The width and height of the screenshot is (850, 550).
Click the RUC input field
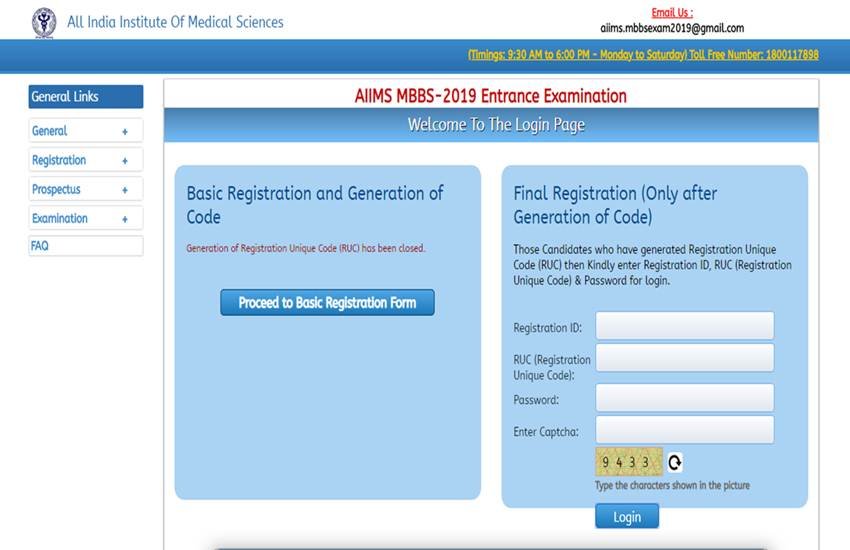(x=684, y=358)
